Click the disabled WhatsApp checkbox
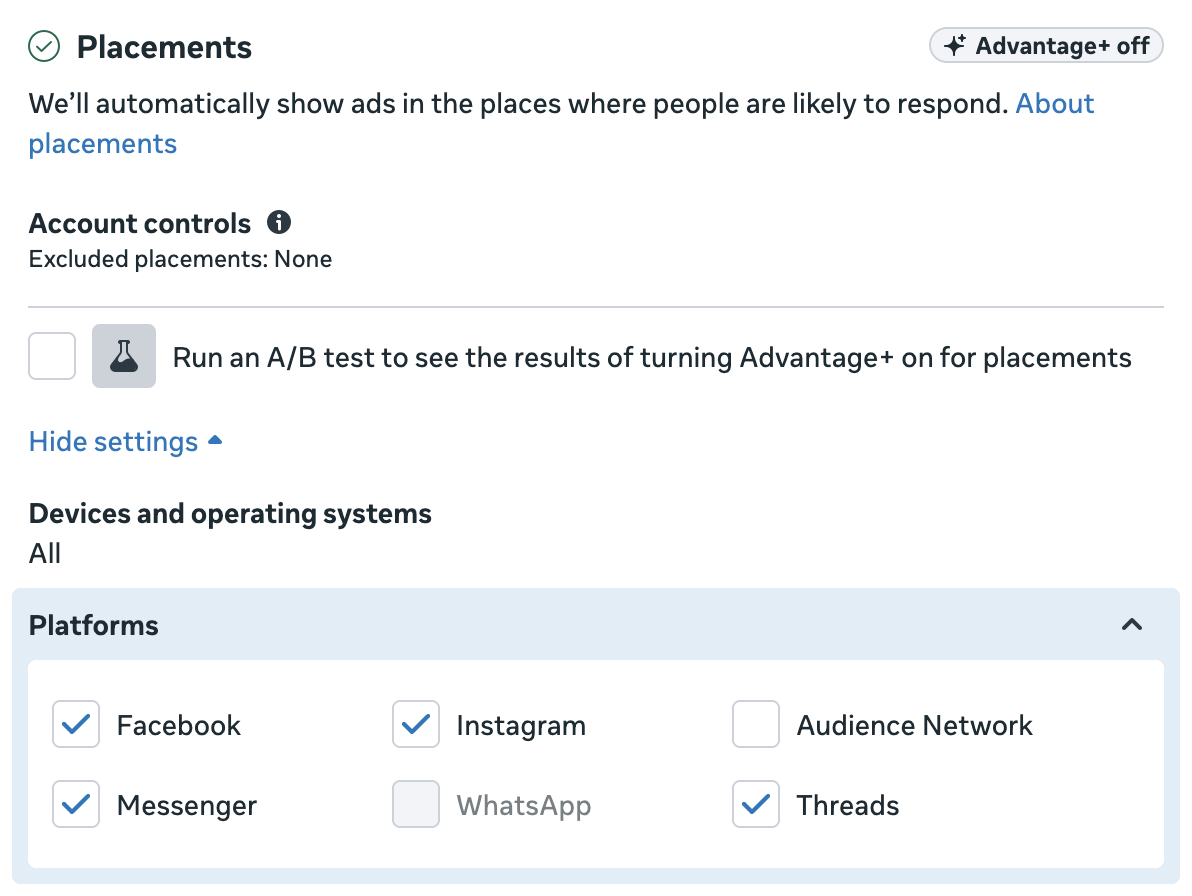 click(x=416, y=805)
